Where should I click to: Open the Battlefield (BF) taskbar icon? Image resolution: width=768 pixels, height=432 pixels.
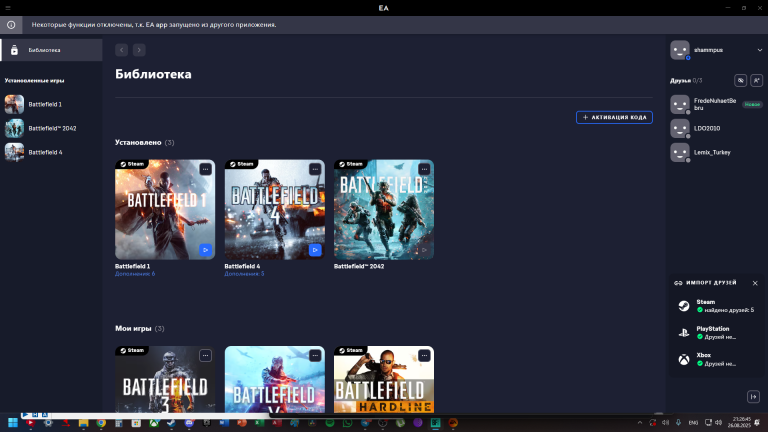point(435,423)
